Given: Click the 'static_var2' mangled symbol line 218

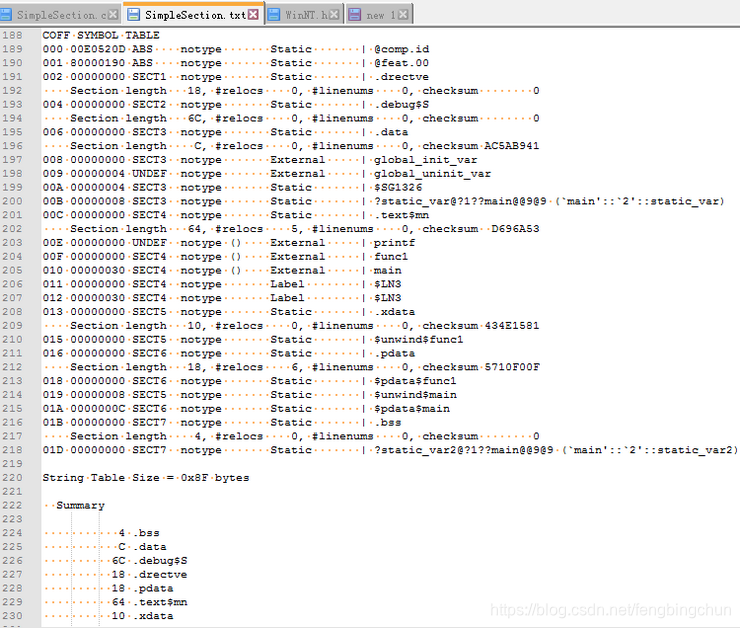Looking at the screenshot, I should (556, 450).
